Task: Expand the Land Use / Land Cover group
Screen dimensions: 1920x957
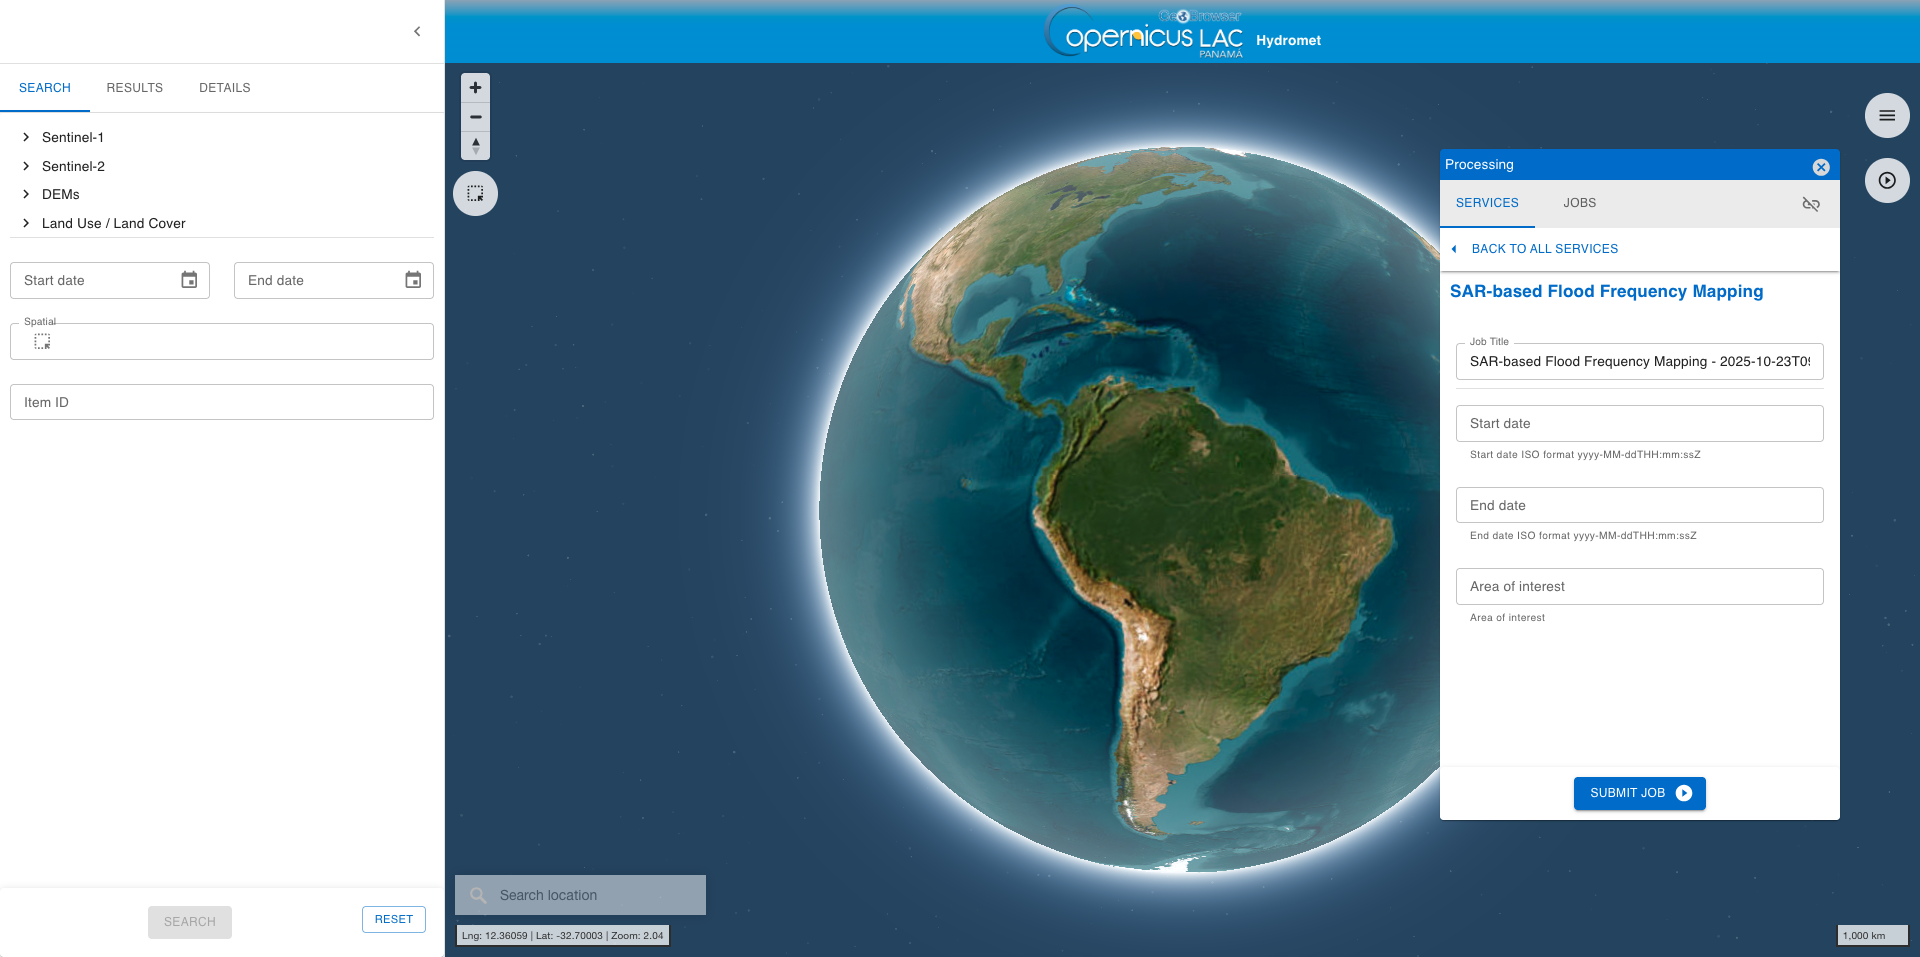Action: pyautogui.click(x=26, y=223)
